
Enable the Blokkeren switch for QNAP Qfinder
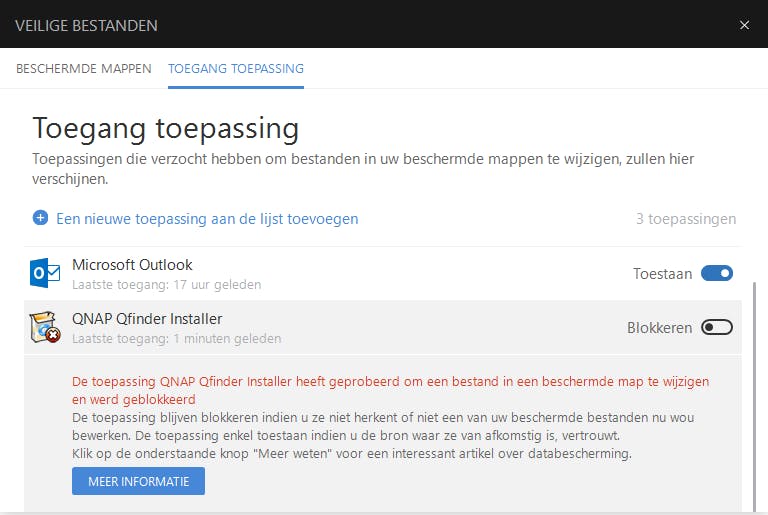717,327
